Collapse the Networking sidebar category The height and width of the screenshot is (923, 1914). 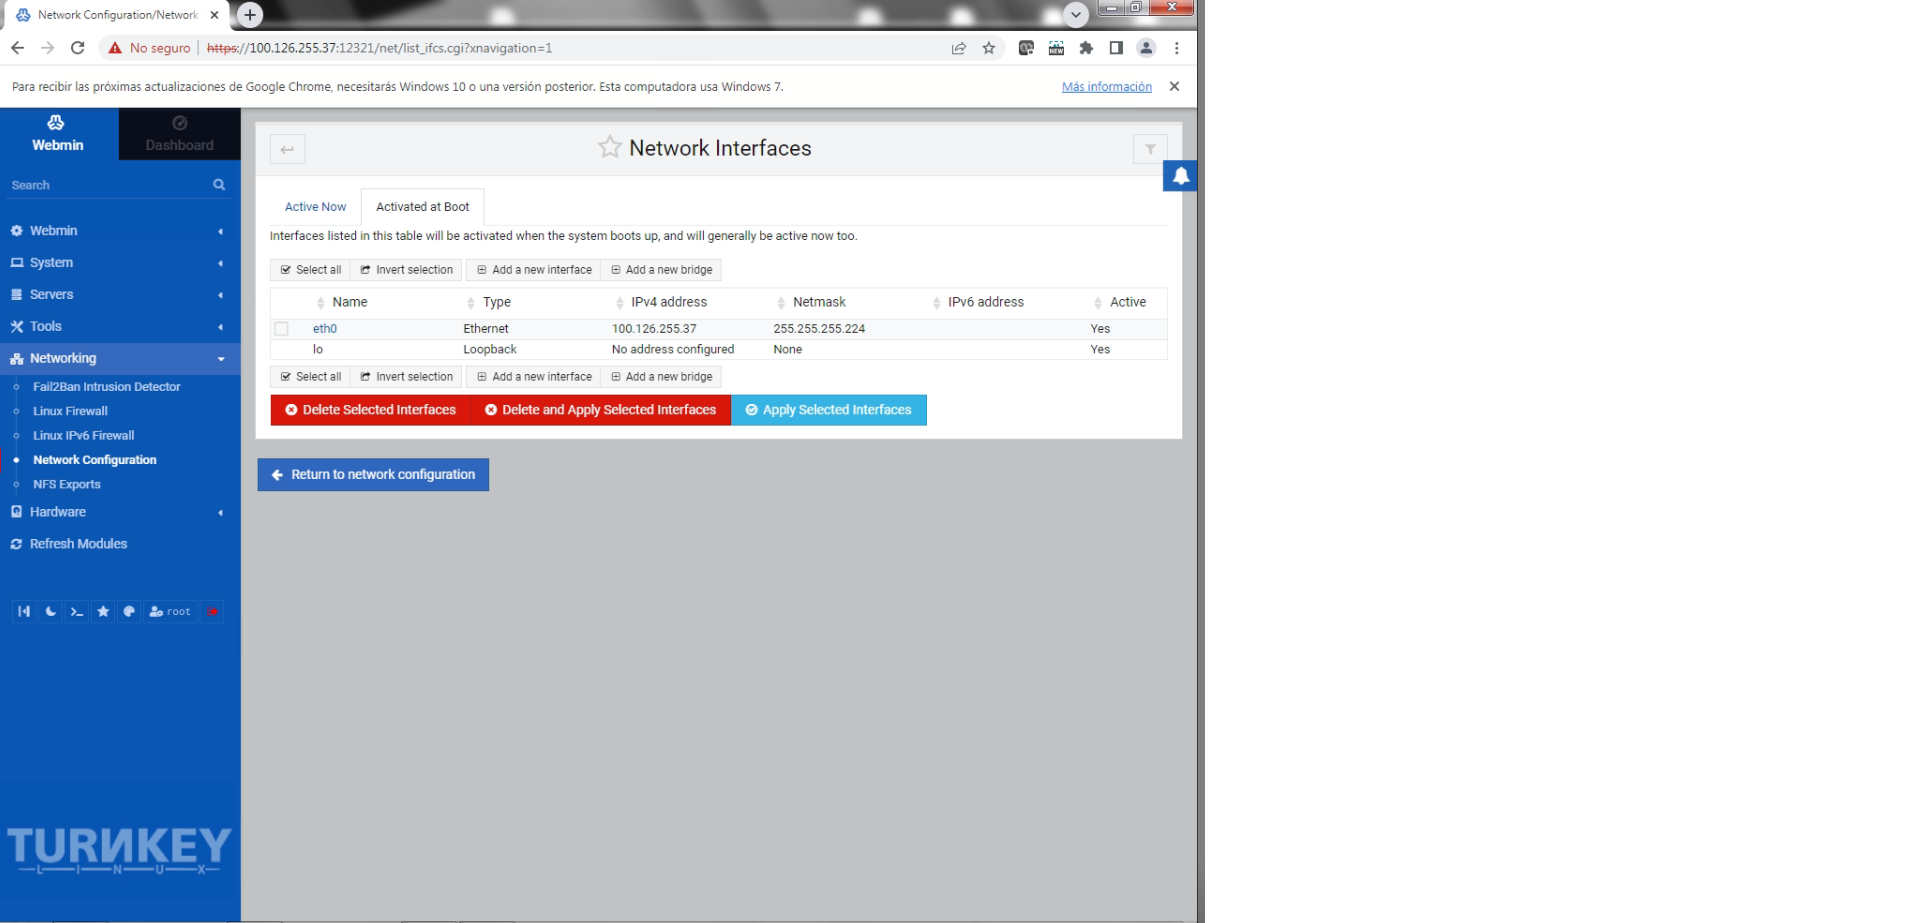[63, 359]
